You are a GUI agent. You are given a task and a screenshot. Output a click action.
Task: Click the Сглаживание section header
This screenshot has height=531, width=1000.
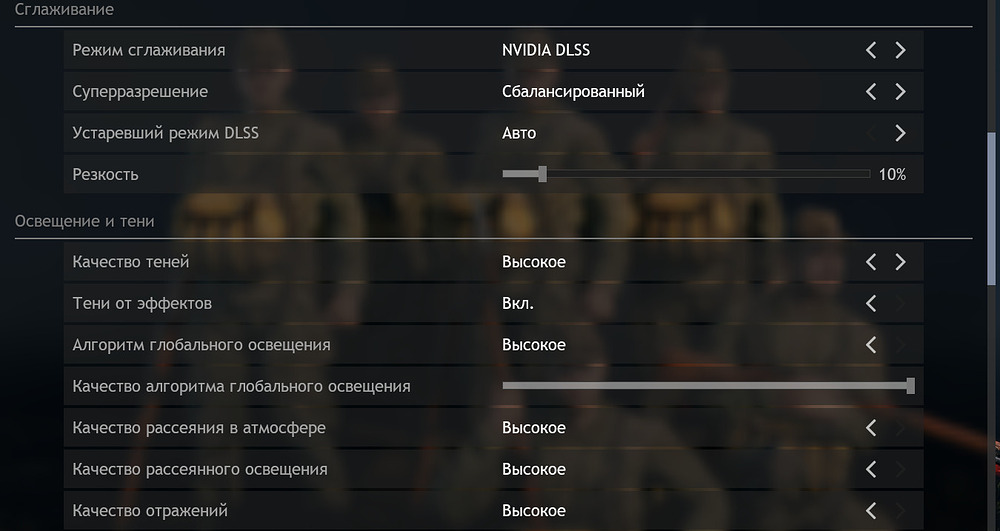tap(64, 10)
